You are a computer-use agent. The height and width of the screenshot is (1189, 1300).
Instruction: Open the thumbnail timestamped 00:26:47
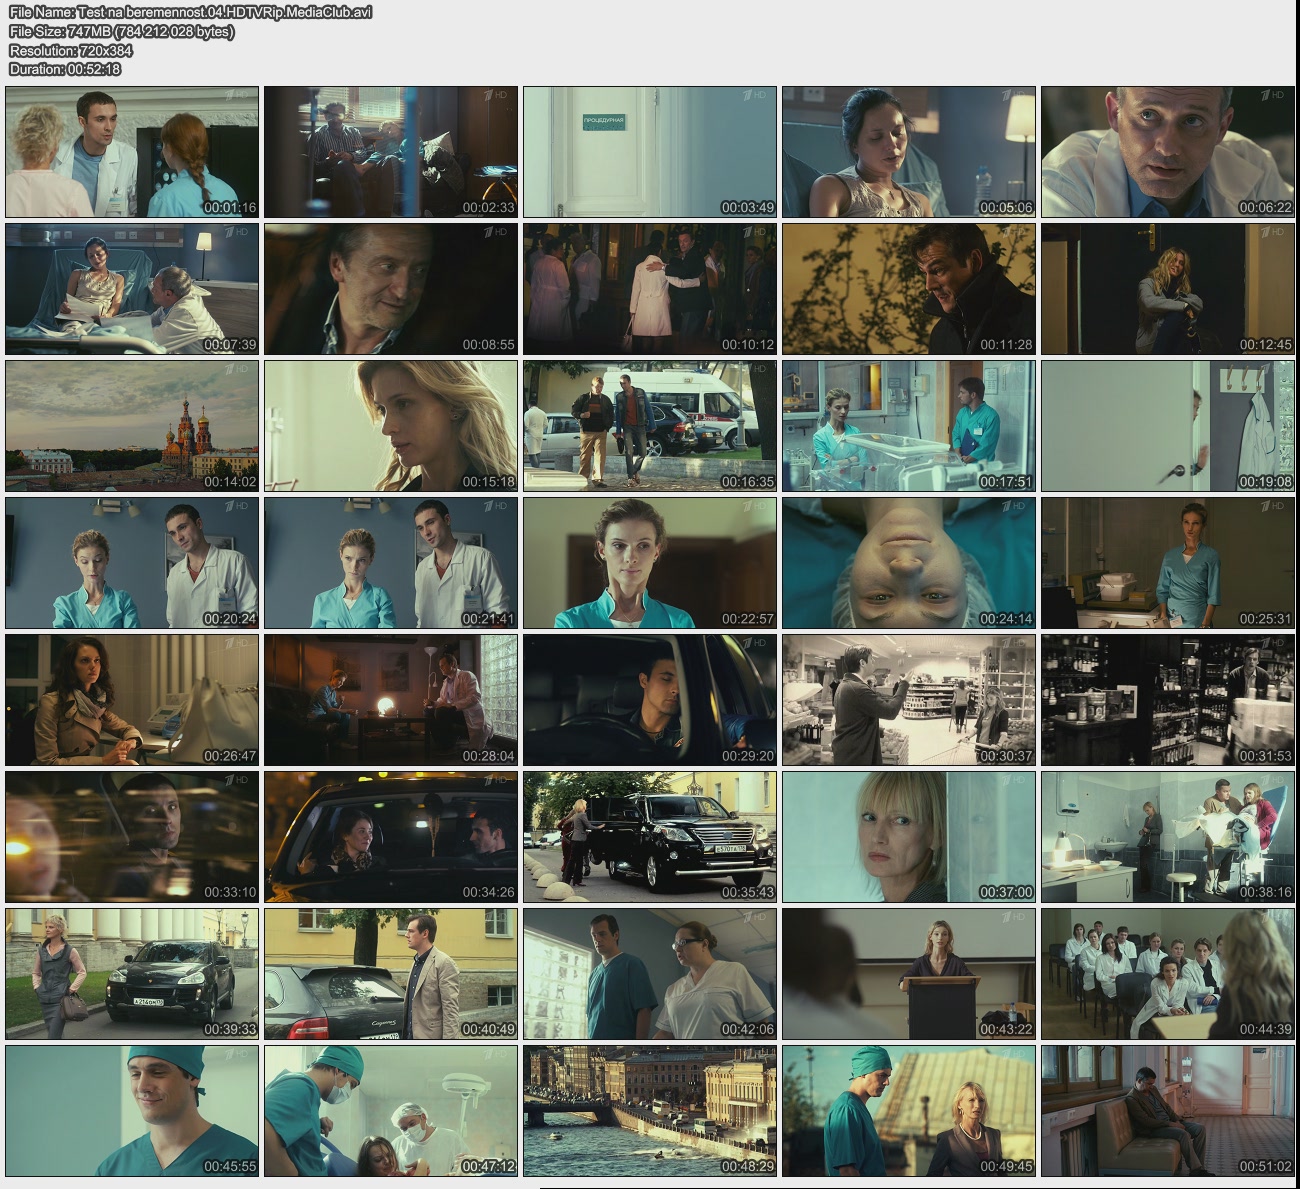point(132,700)
